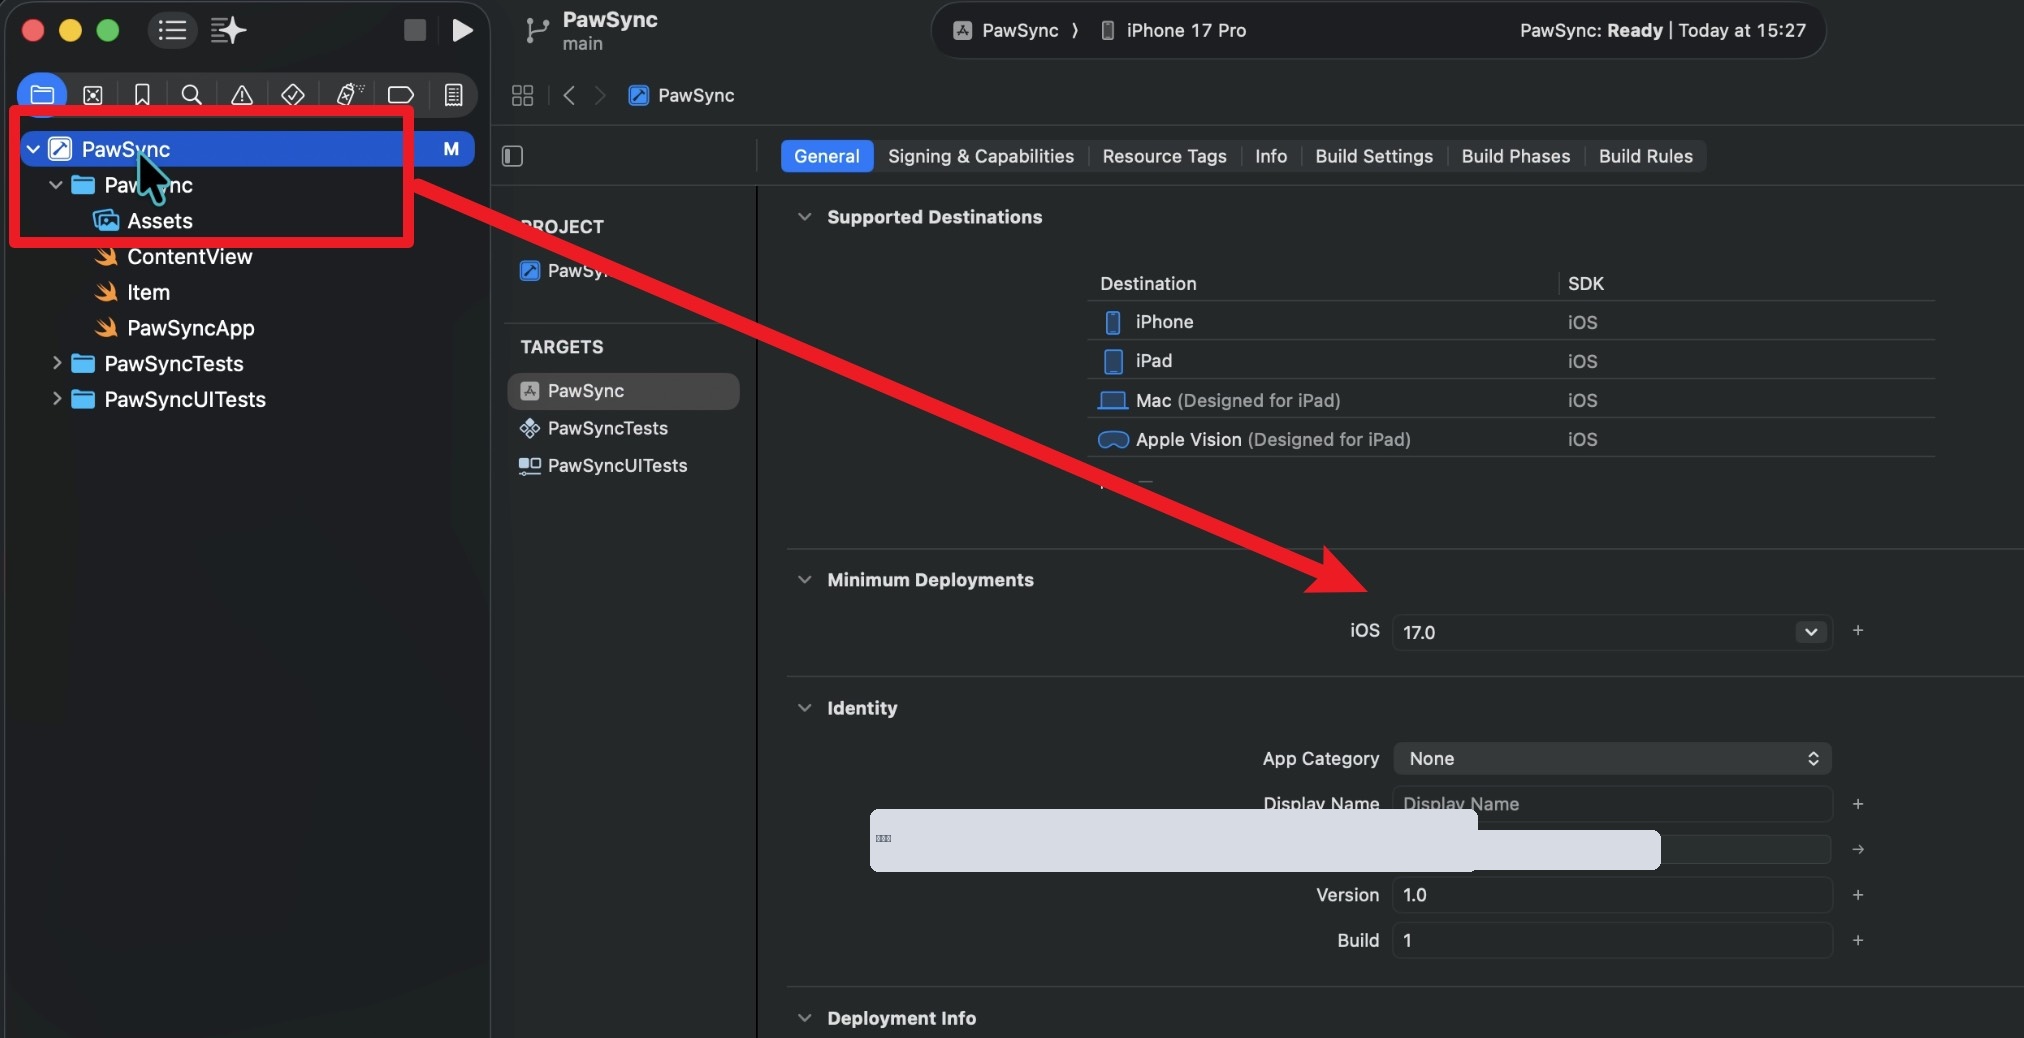Collapse the PawSync project root
Viewport: 2024px width, 1038px height.
click(33, 149)
